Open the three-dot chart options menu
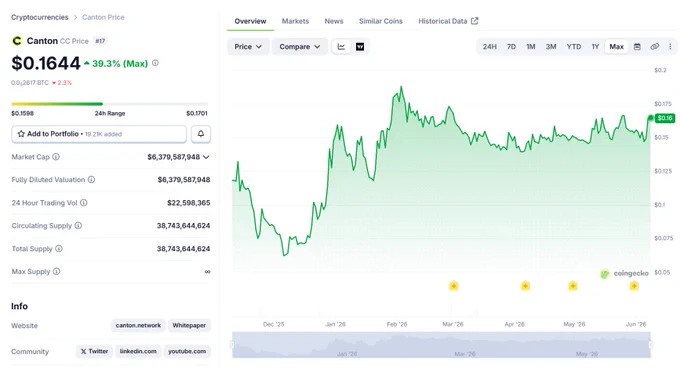This screenshot has width=680, height=369. [x=670, y=46]
